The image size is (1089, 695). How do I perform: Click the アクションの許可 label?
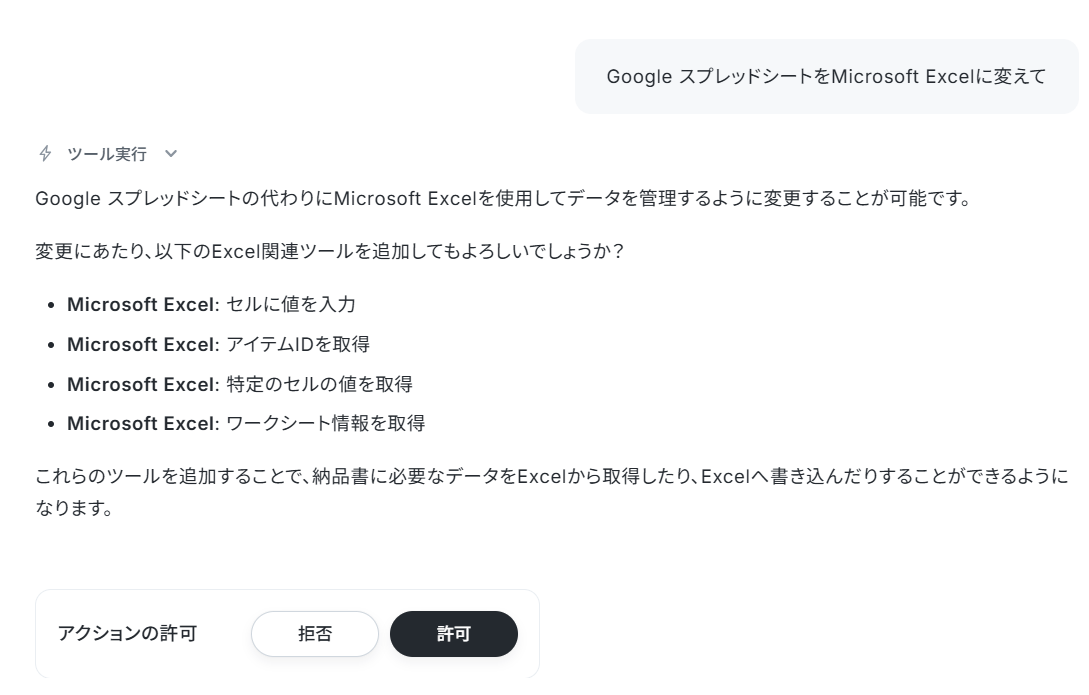click(127, 633)
